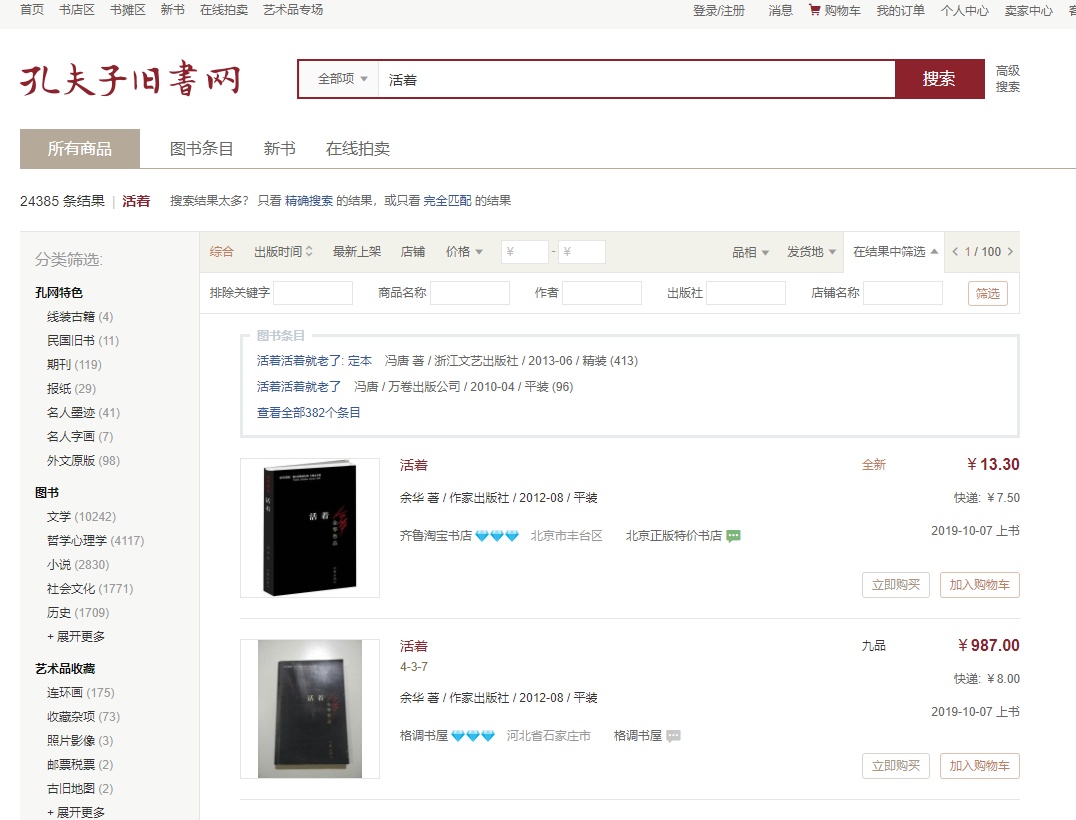Viewport: 1076px width, 820px height.
Task: Open the 价格 sort dropdown
Action: (x=464, y=252)
